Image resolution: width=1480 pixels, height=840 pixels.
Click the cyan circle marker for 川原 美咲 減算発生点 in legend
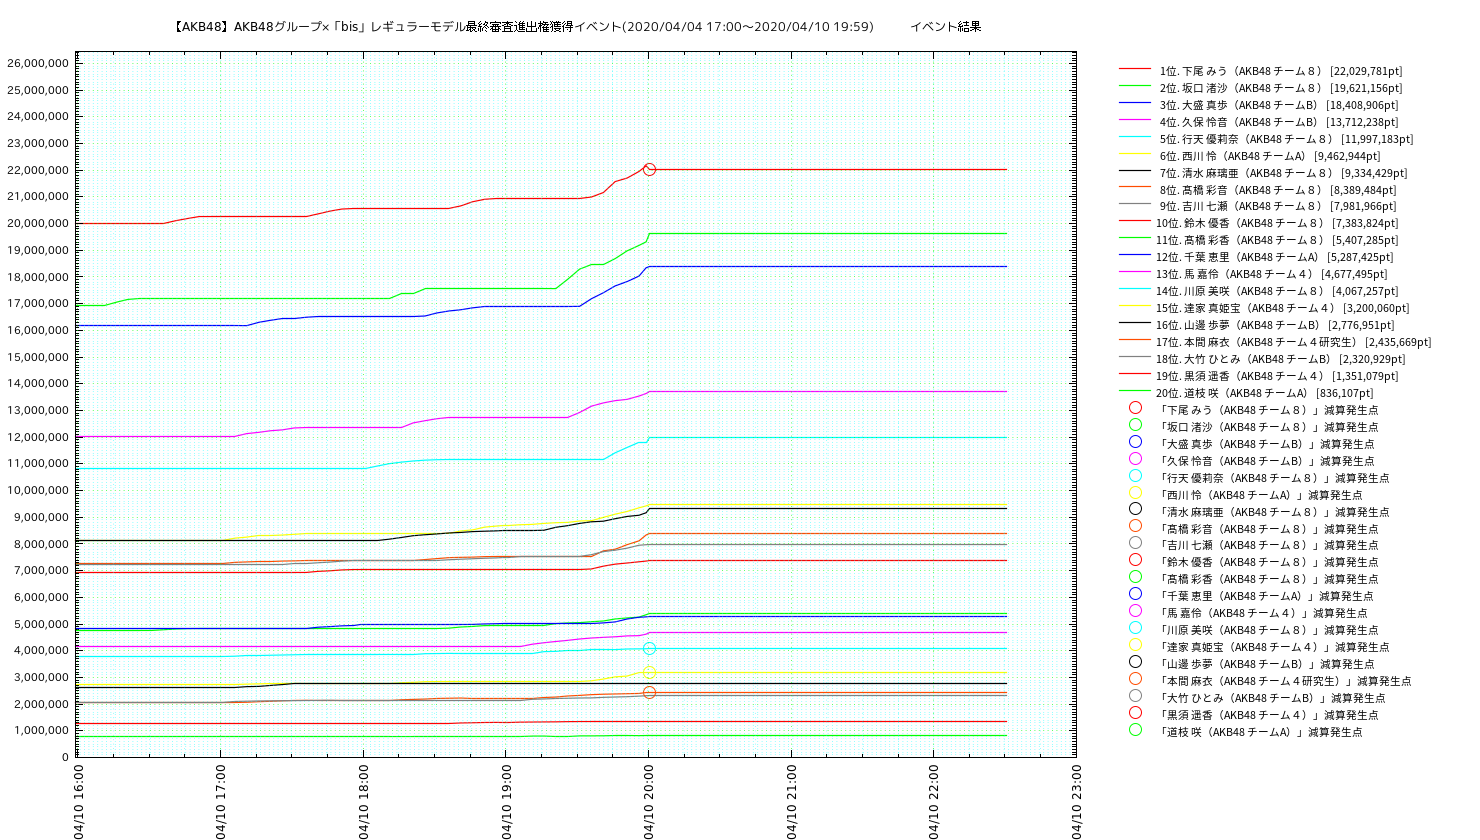click(x=1135, y=628)
